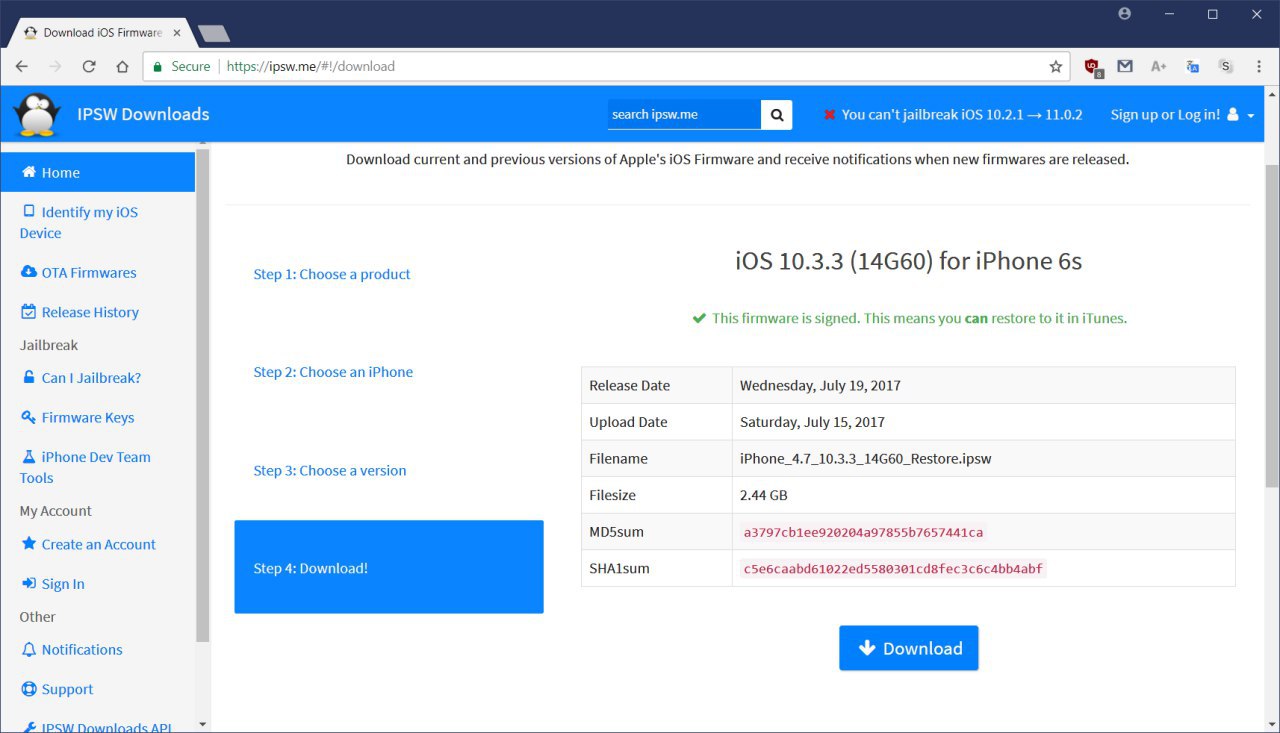Viewport: 1280px width, 733px height.
Task: Click the blue Download button
Action: (x=909, y=648)
